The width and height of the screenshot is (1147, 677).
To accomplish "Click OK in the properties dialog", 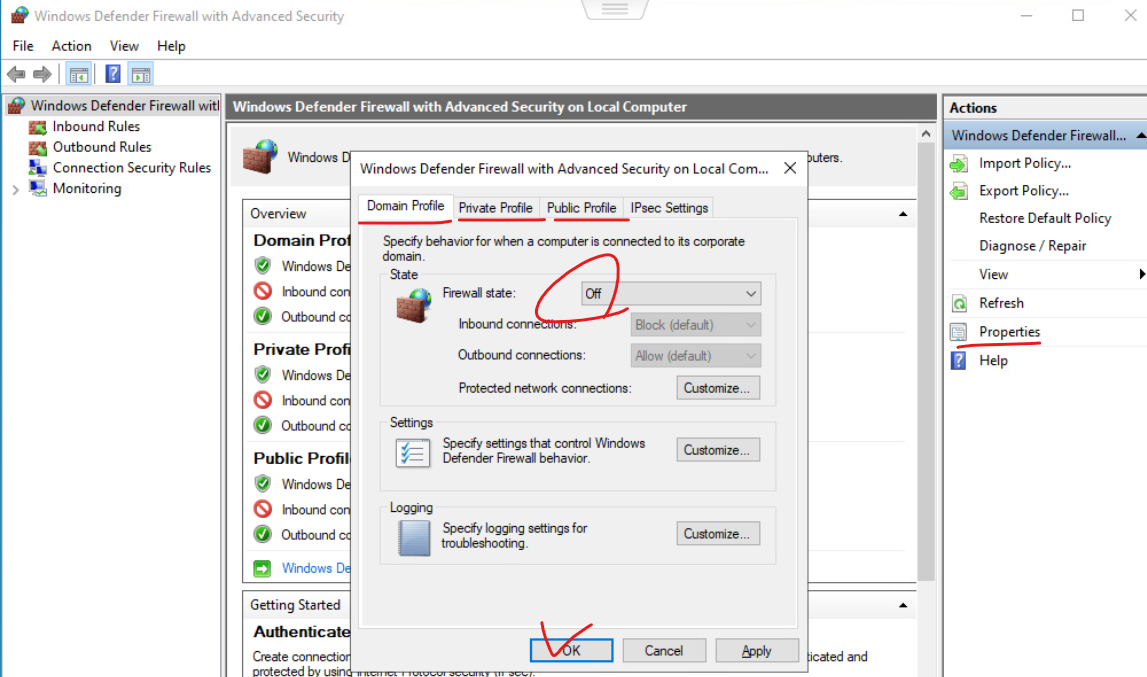I will coord(571,650).
